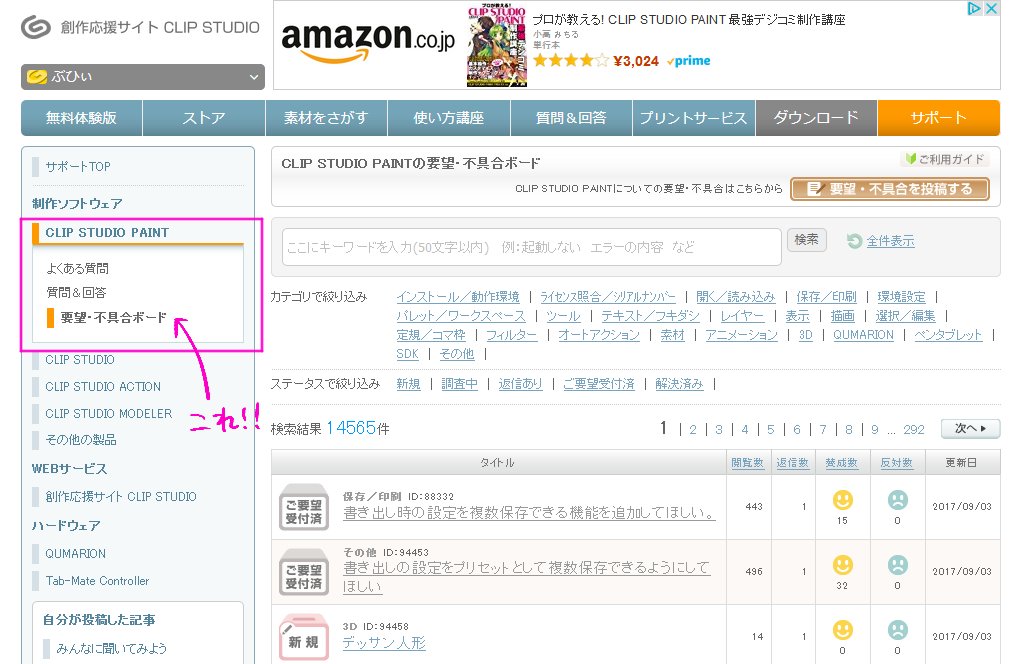Image resolution: width=1034 pixels, height=664 pixels.
Task: Go to results page 5
Action: [770, 430]
